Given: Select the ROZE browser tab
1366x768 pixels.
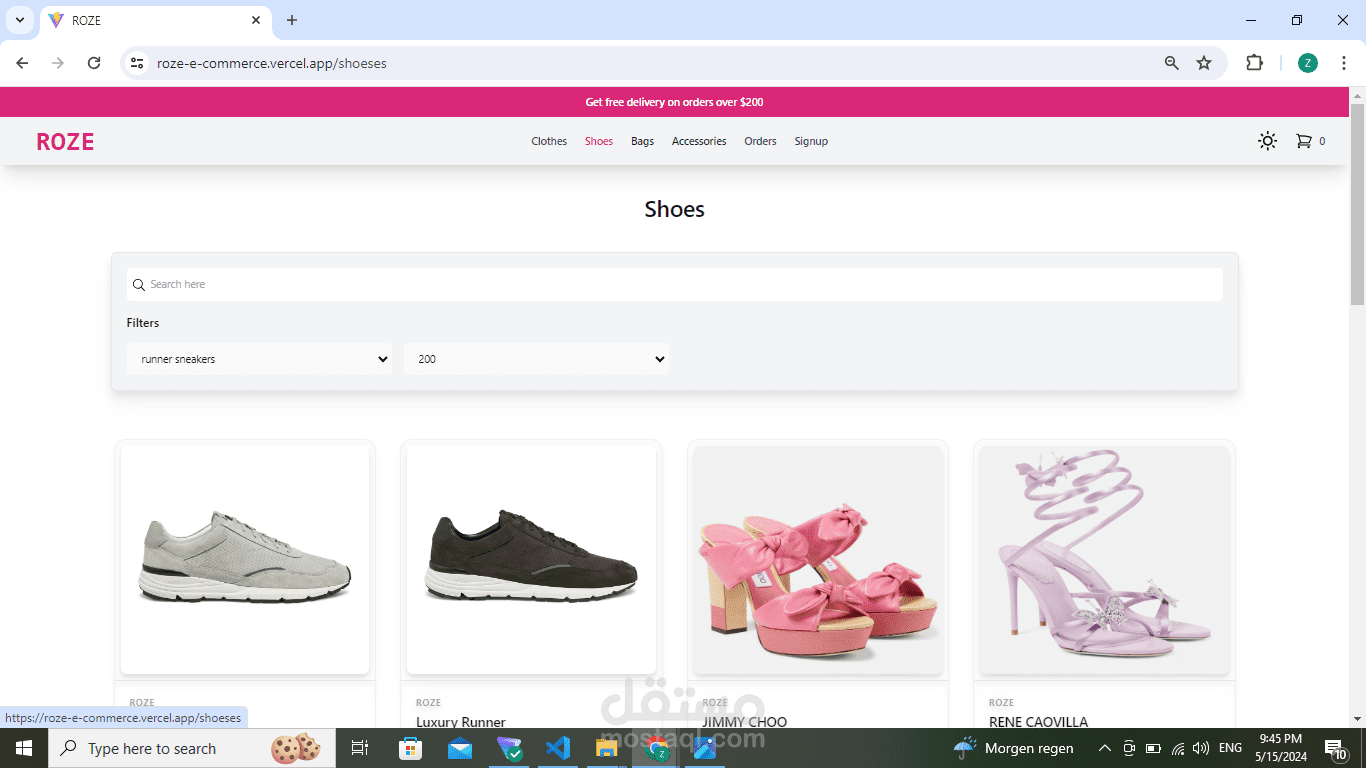Looking at the screenshot, I should [156, 20].
